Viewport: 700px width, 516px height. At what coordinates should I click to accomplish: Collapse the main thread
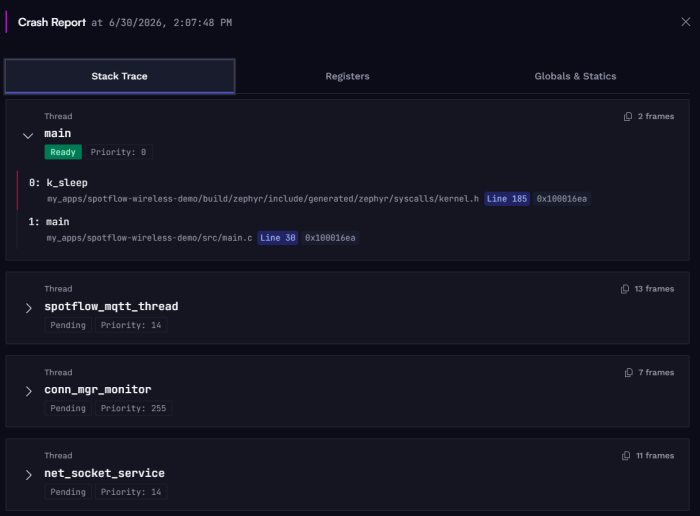pyautogui.click(x=28, y=136)
